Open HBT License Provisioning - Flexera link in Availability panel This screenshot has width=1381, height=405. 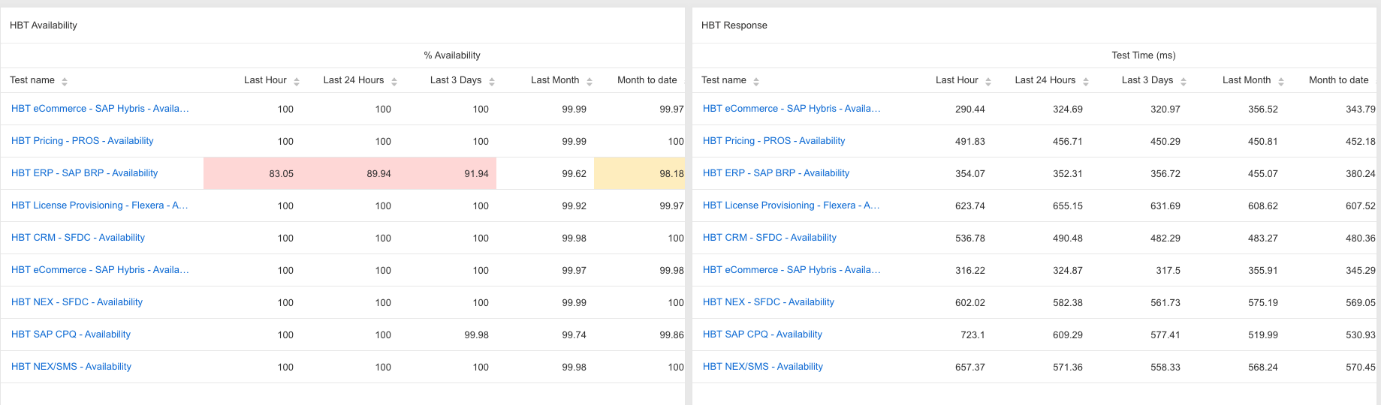pyautogui.click(x=99, y=205)
